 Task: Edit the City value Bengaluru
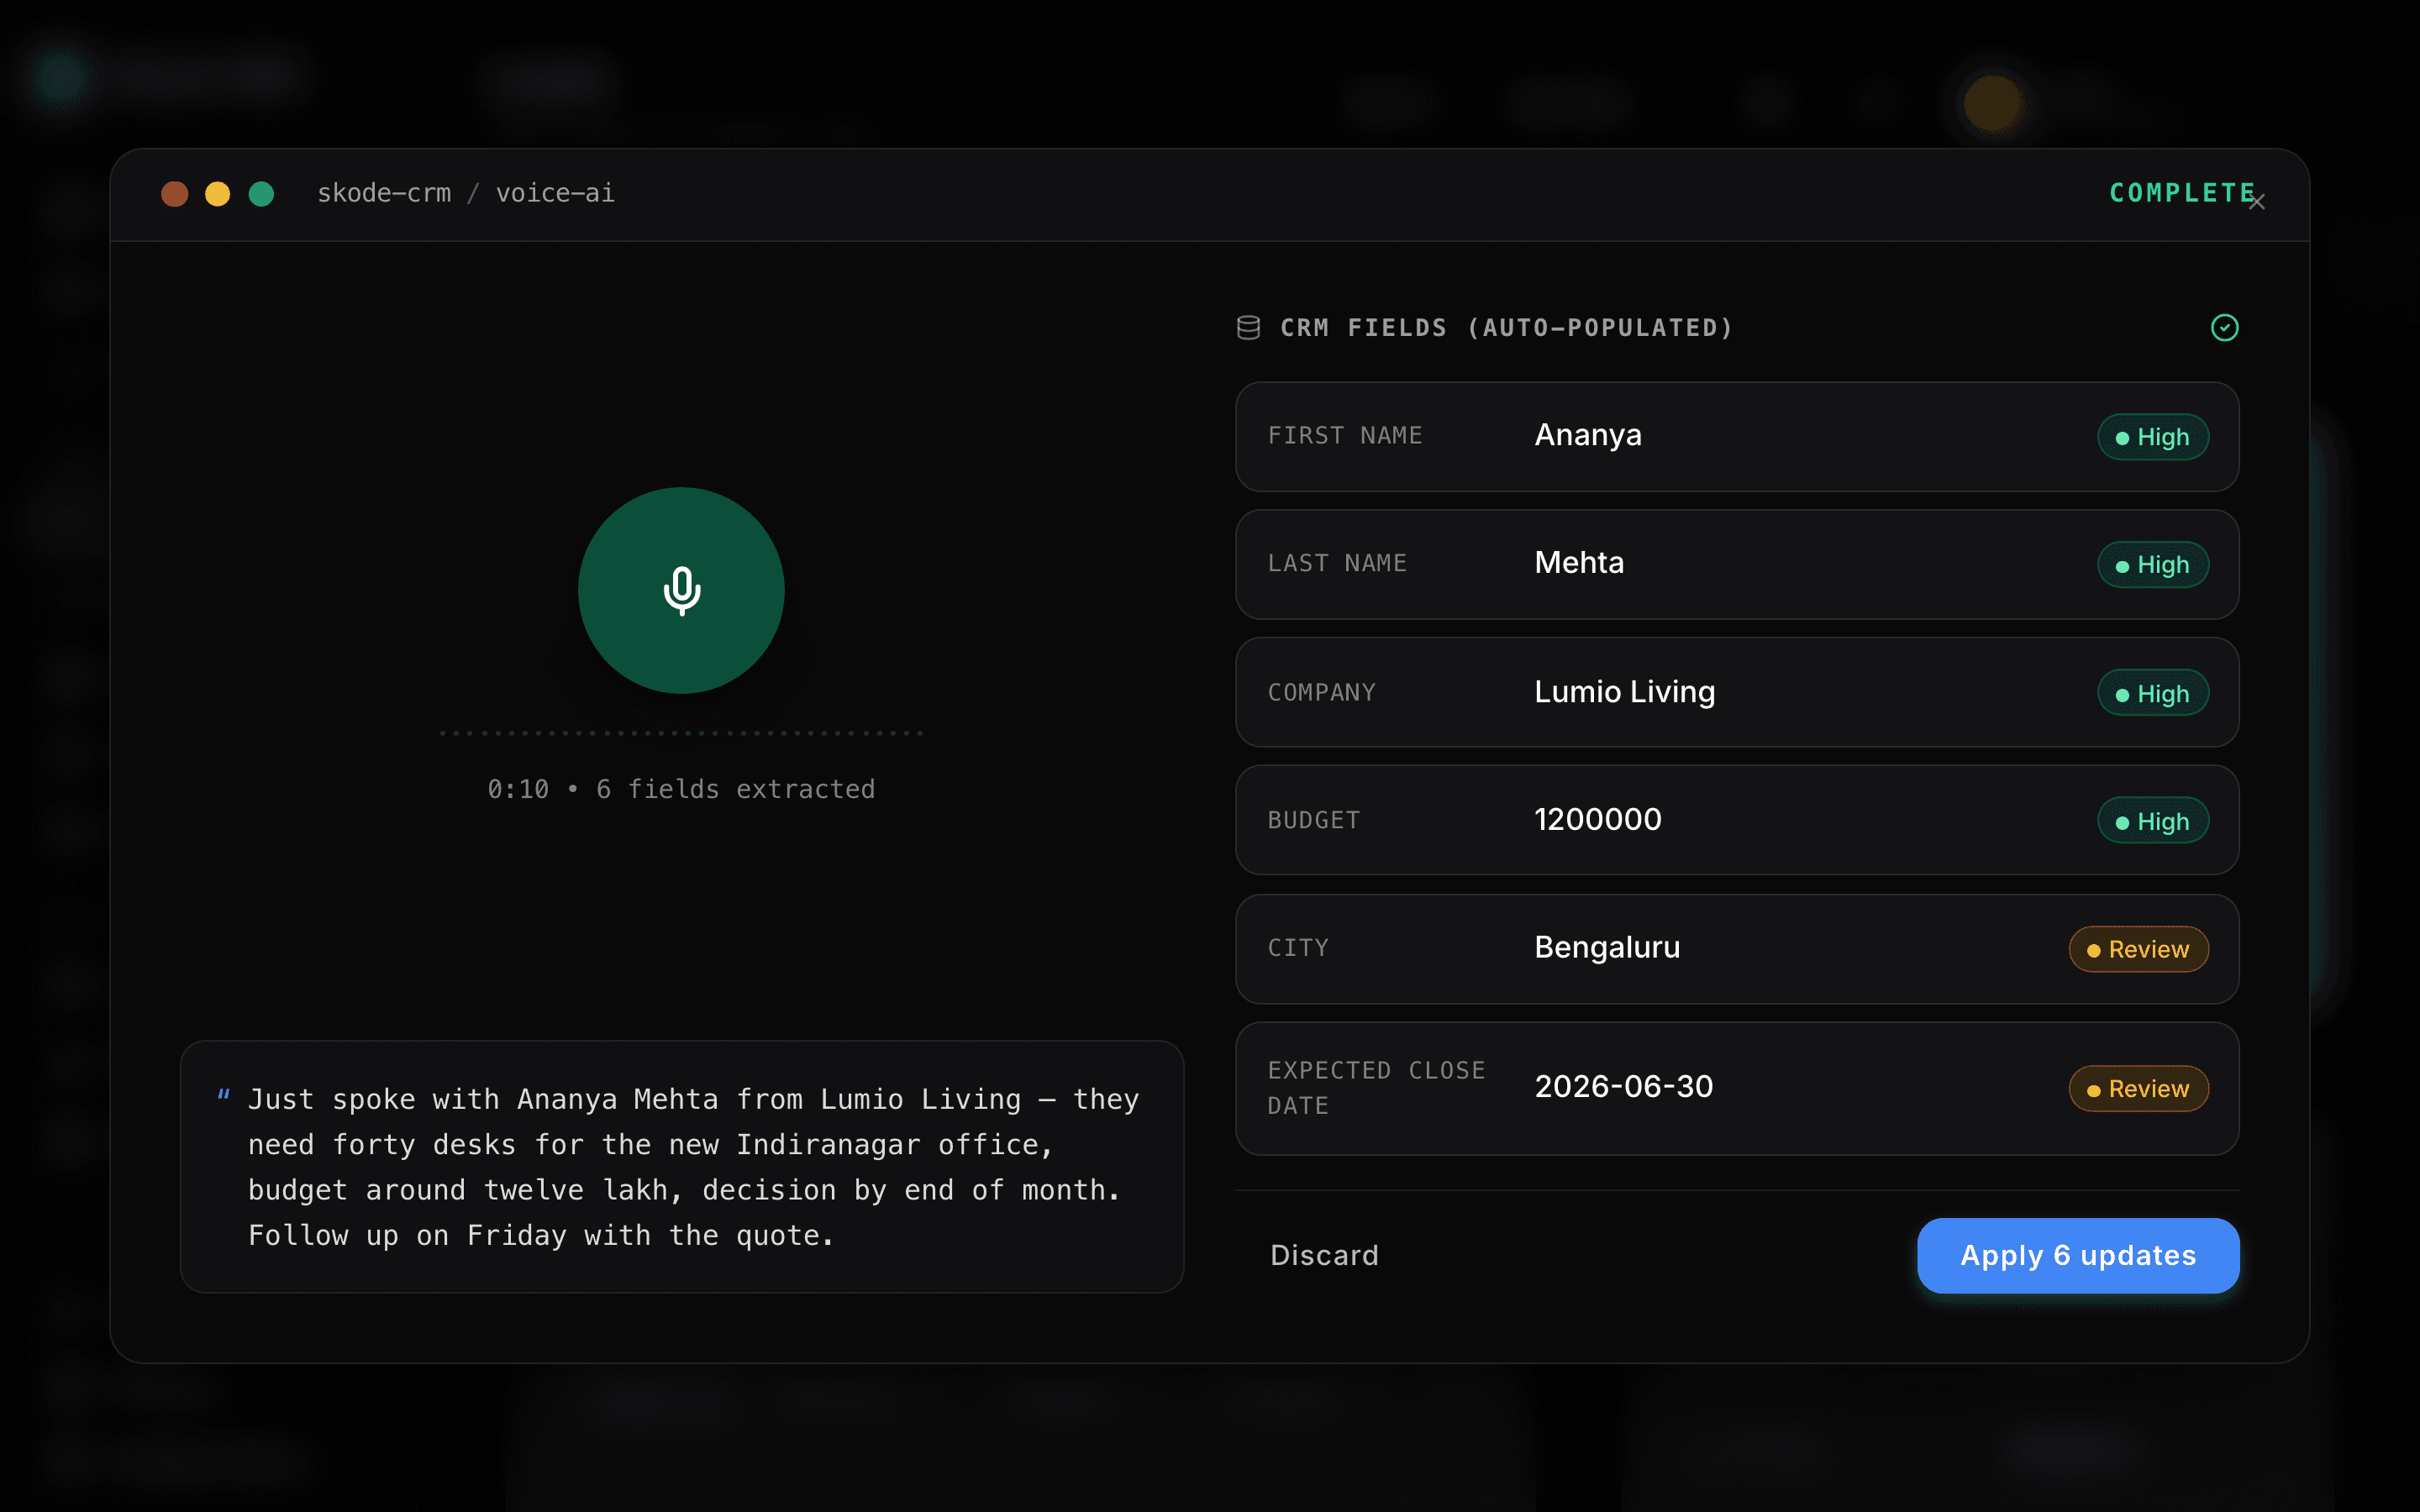[x=1607, y=947]
